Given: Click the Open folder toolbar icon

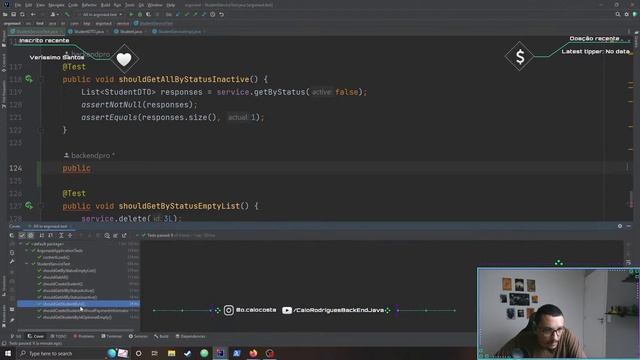Looking at the screenshot, I should click(5, 14).
